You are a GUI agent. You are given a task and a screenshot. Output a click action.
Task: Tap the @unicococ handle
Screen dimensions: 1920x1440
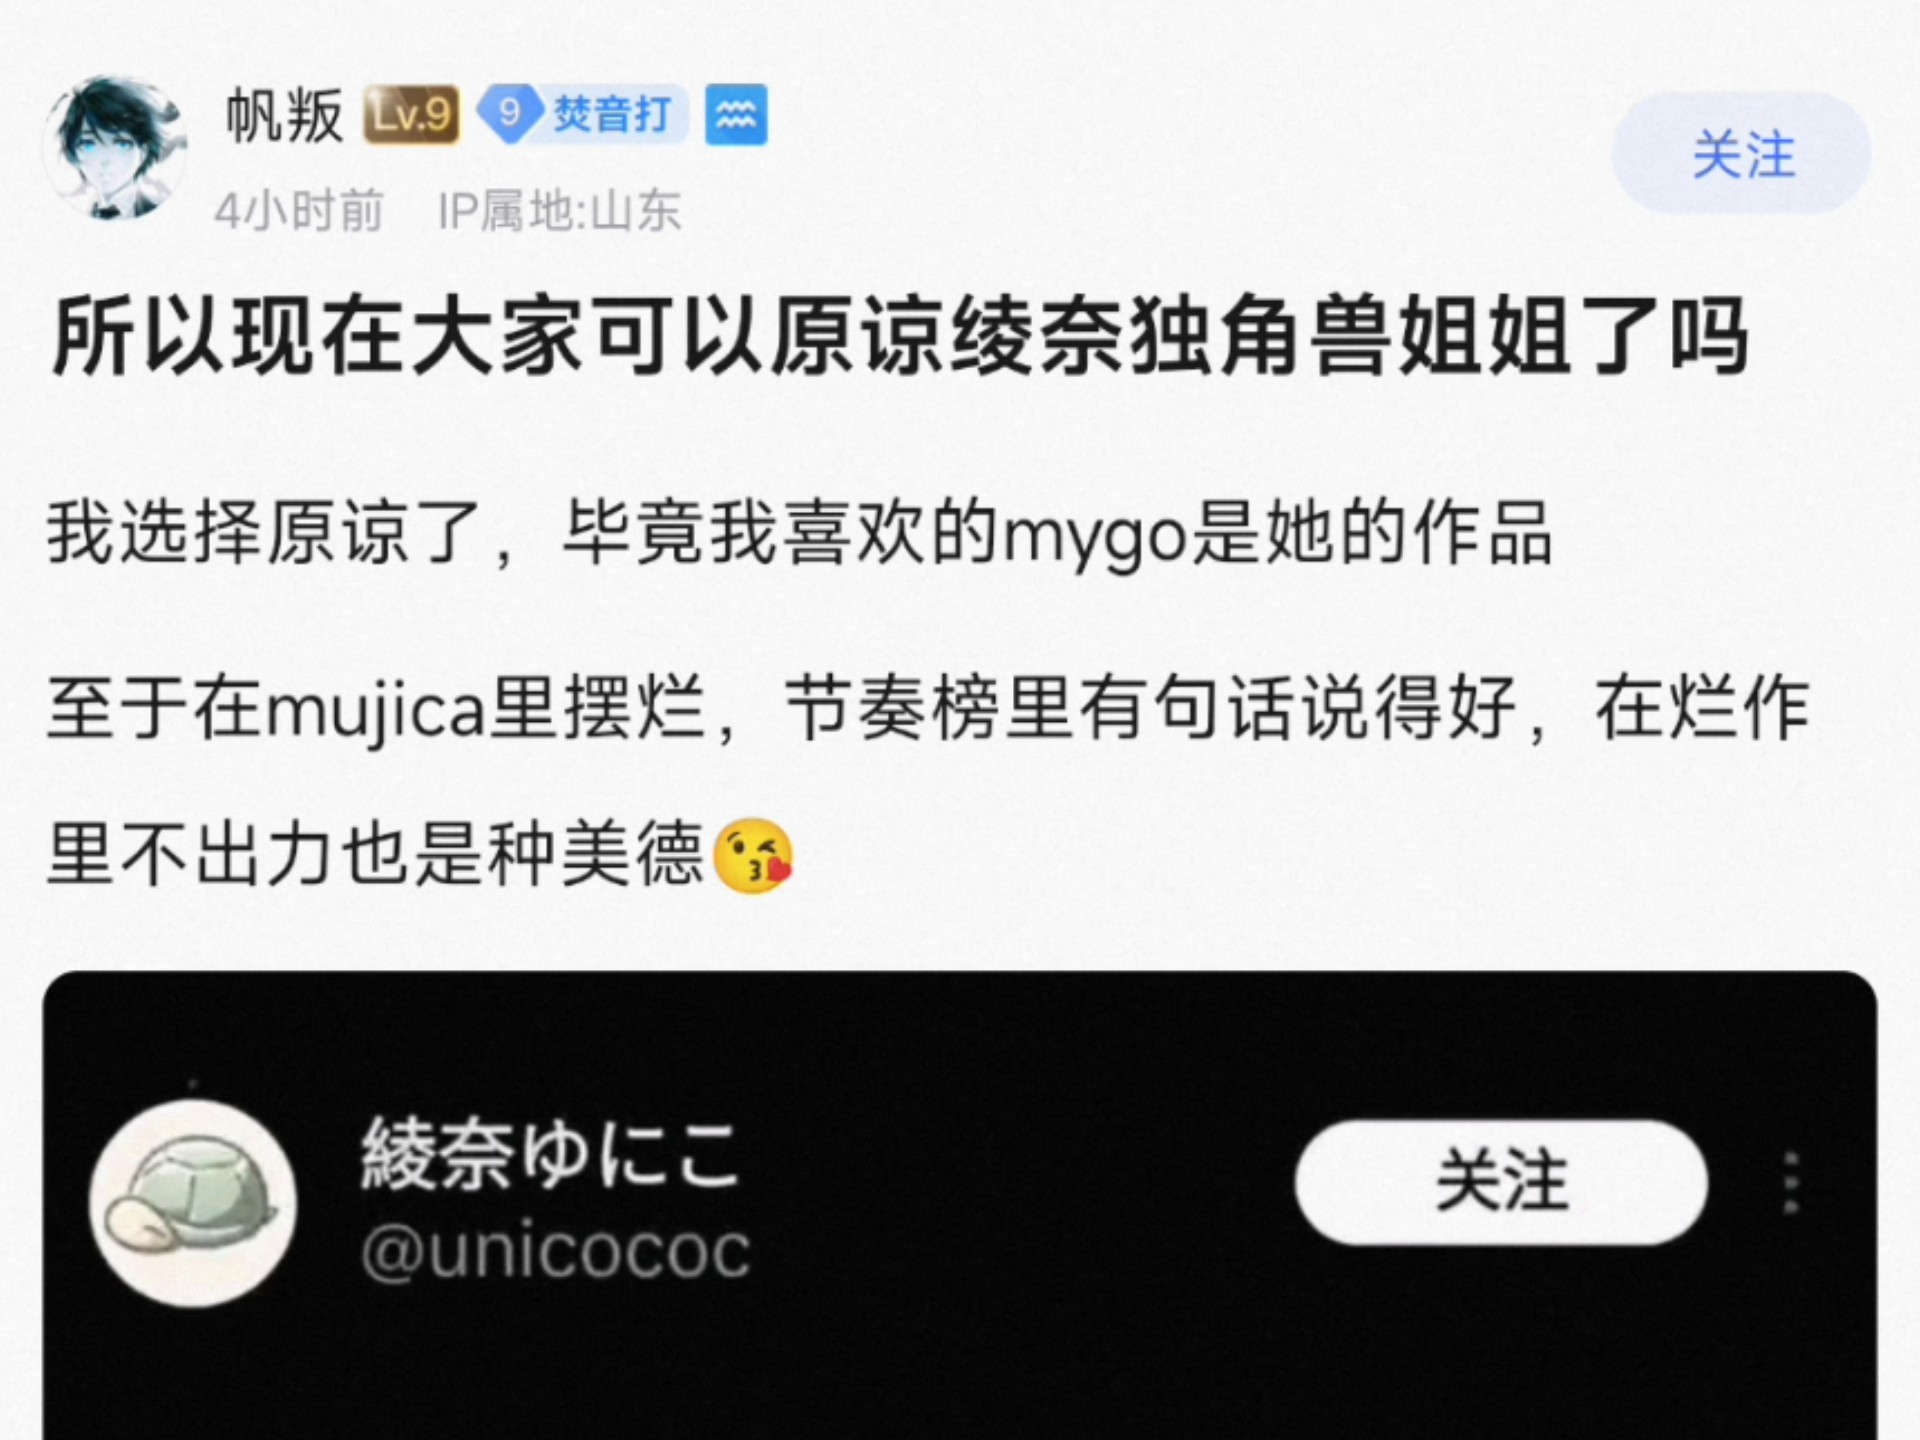tap(556, 1251)
